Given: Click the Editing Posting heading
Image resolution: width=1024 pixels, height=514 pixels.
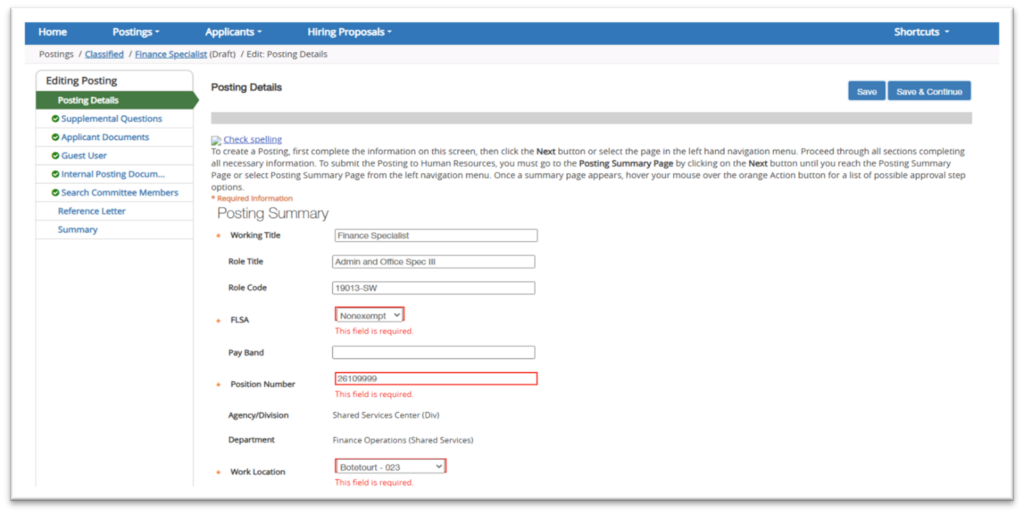Looking at the screenshot, I should tap(82, 81).
